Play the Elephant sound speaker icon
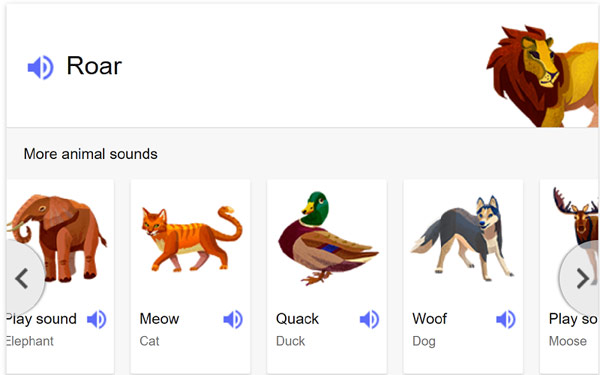This screenshot has width=600, height=375. pyautogui.click(x=97, y=319)
